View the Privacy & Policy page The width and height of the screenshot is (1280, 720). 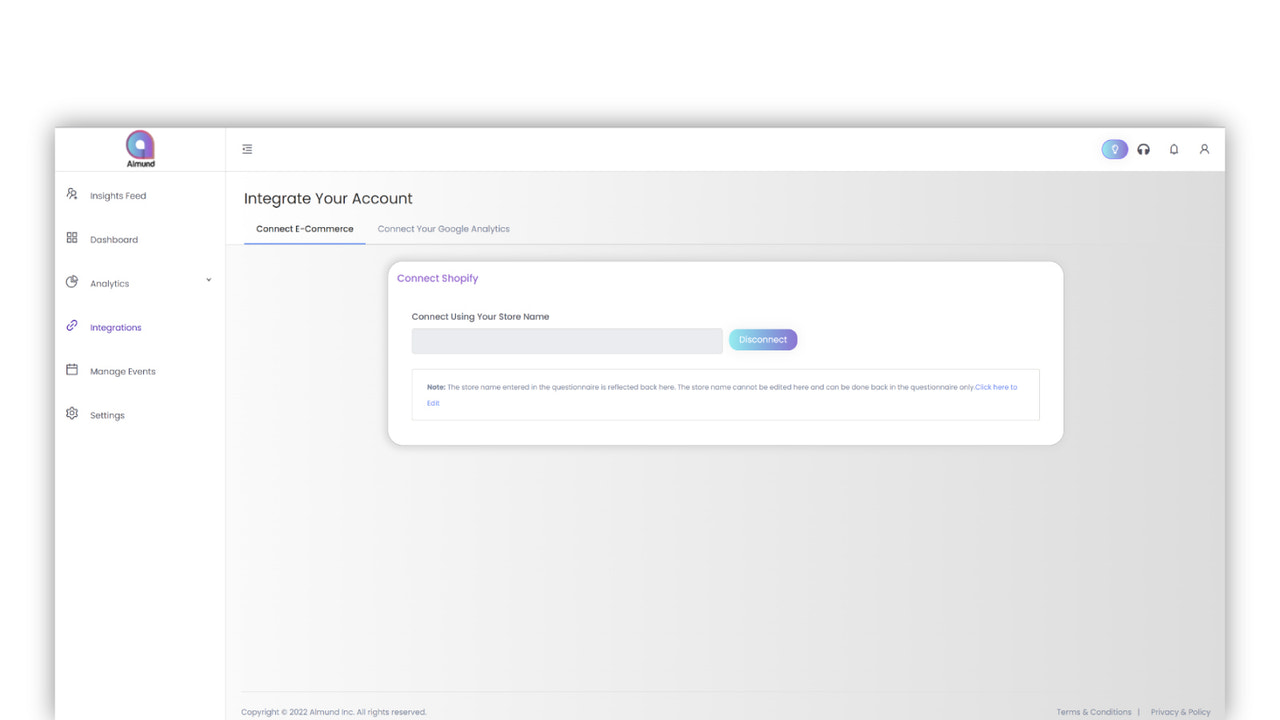click(1180, 711)
